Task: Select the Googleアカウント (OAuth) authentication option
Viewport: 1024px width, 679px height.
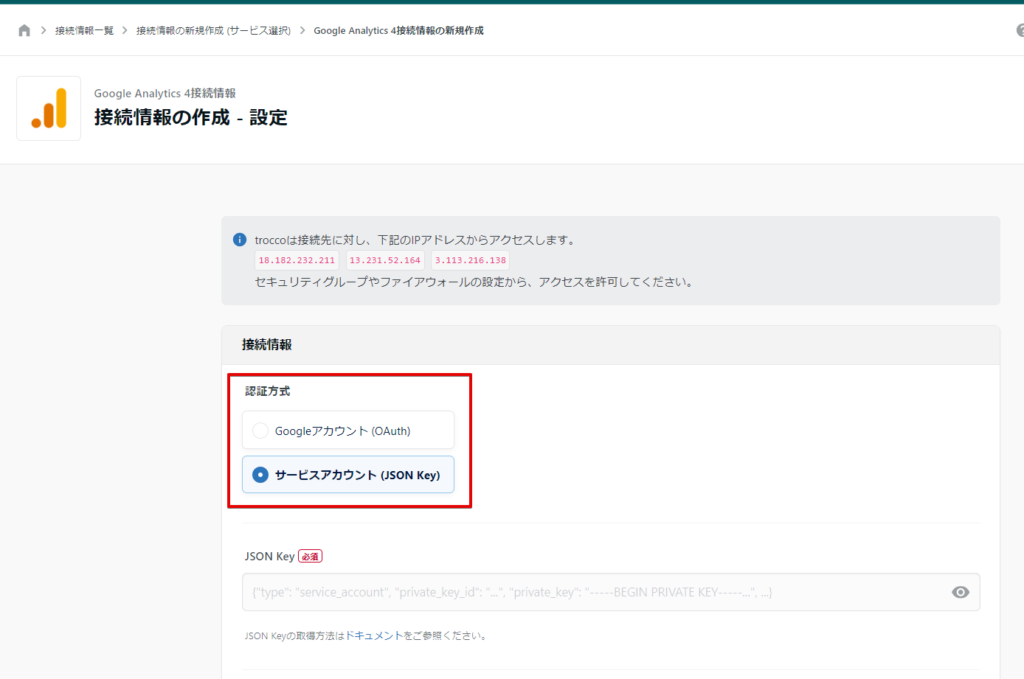Action: [347, 429]
